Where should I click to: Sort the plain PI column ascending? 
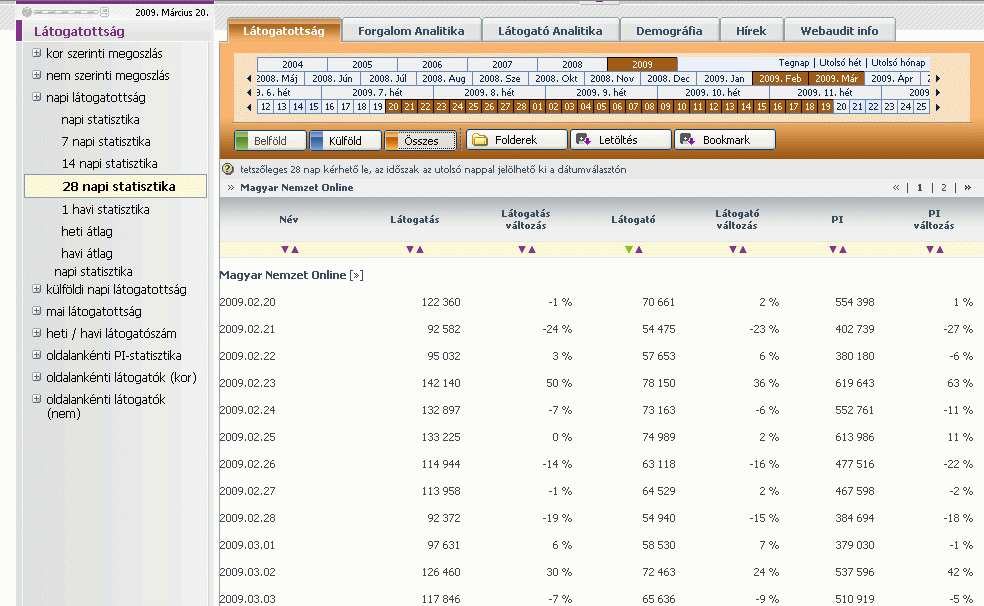pos(843,250)
